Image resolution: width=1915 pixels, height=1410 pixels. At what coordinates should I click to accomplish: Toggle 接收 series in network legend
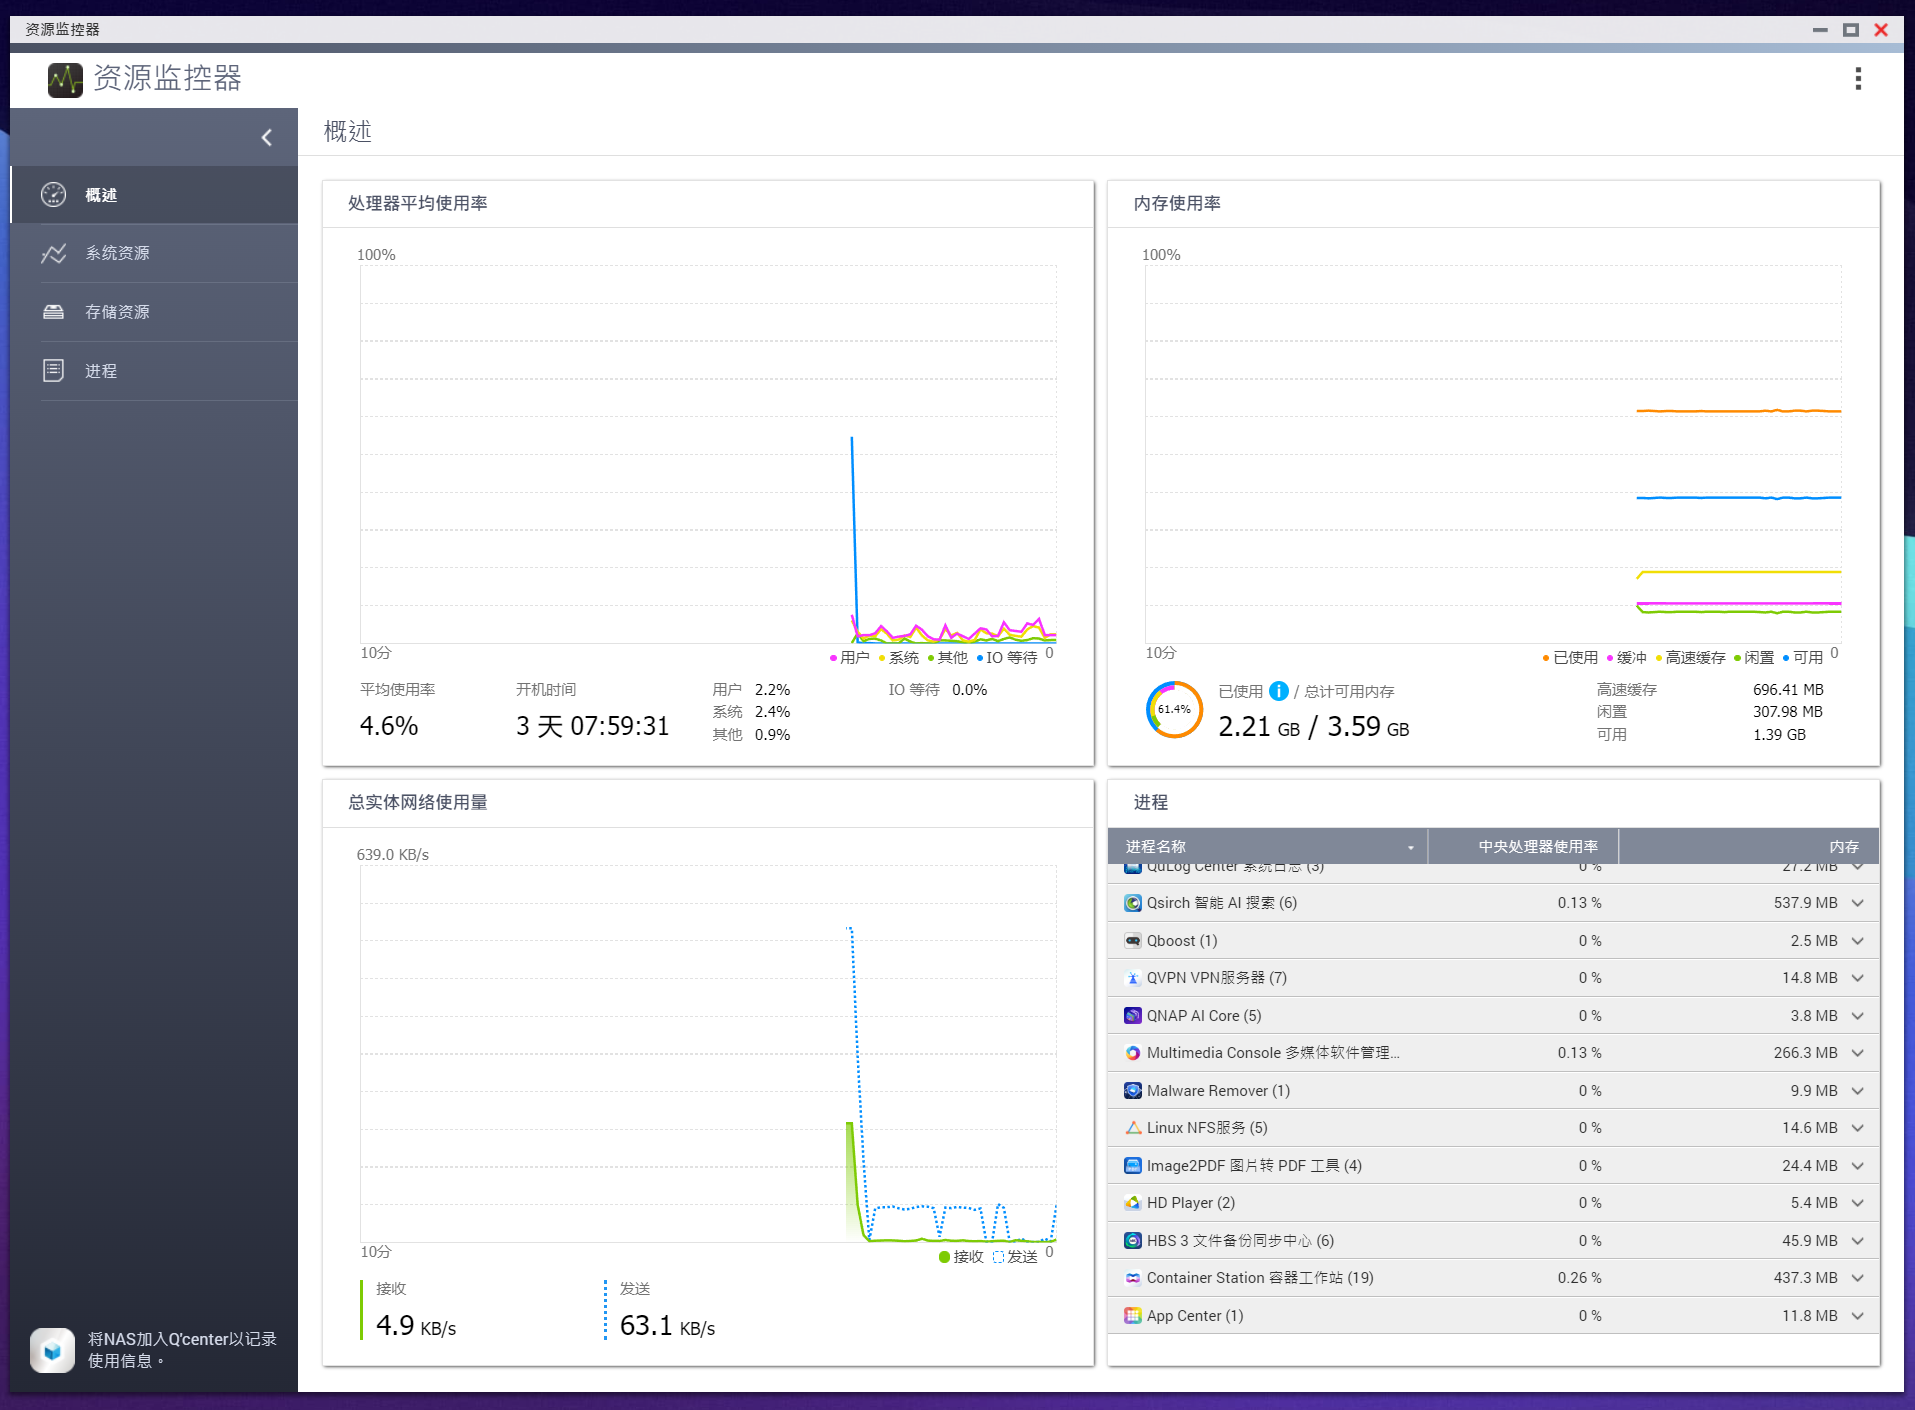[961, 1257]
